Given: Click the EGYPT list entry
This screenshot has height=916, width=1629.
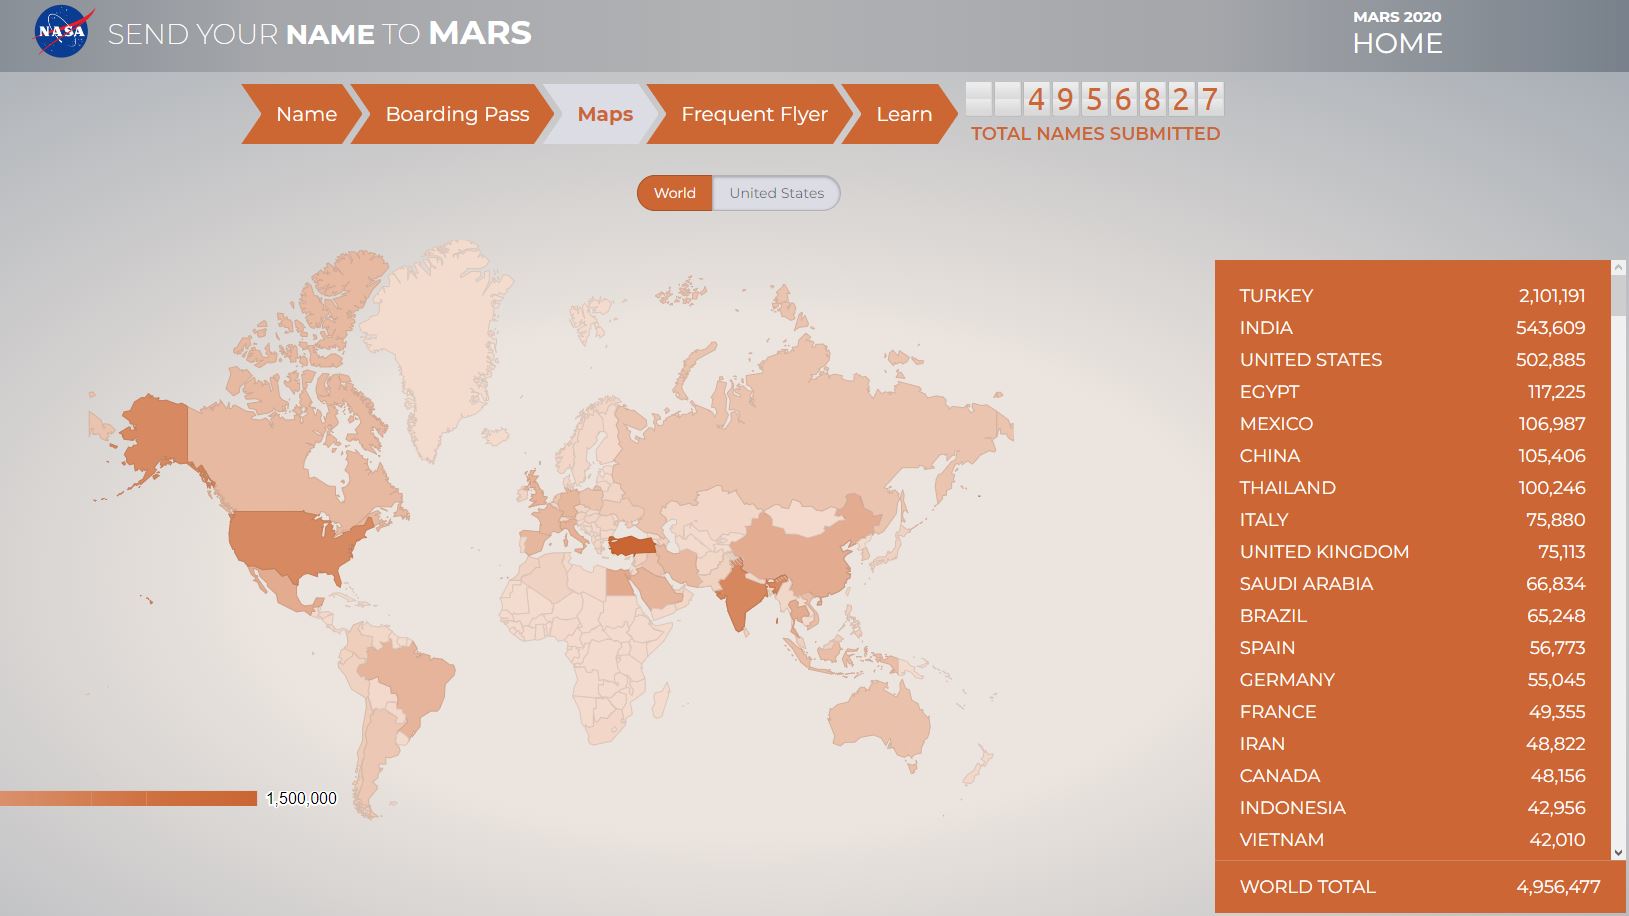Looking at the screenshot, I should point(1412,392).
